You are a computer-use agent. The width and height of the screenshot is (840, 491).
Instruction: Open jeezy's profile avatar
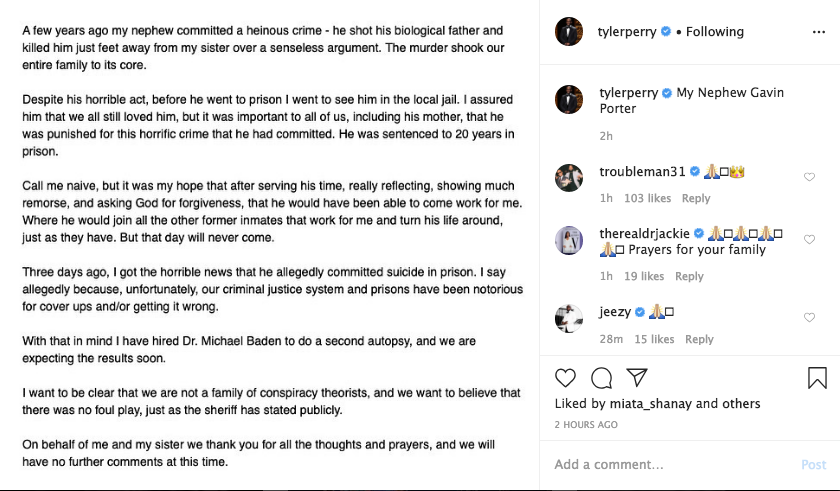pyautogui.click(x=569, y=317)
